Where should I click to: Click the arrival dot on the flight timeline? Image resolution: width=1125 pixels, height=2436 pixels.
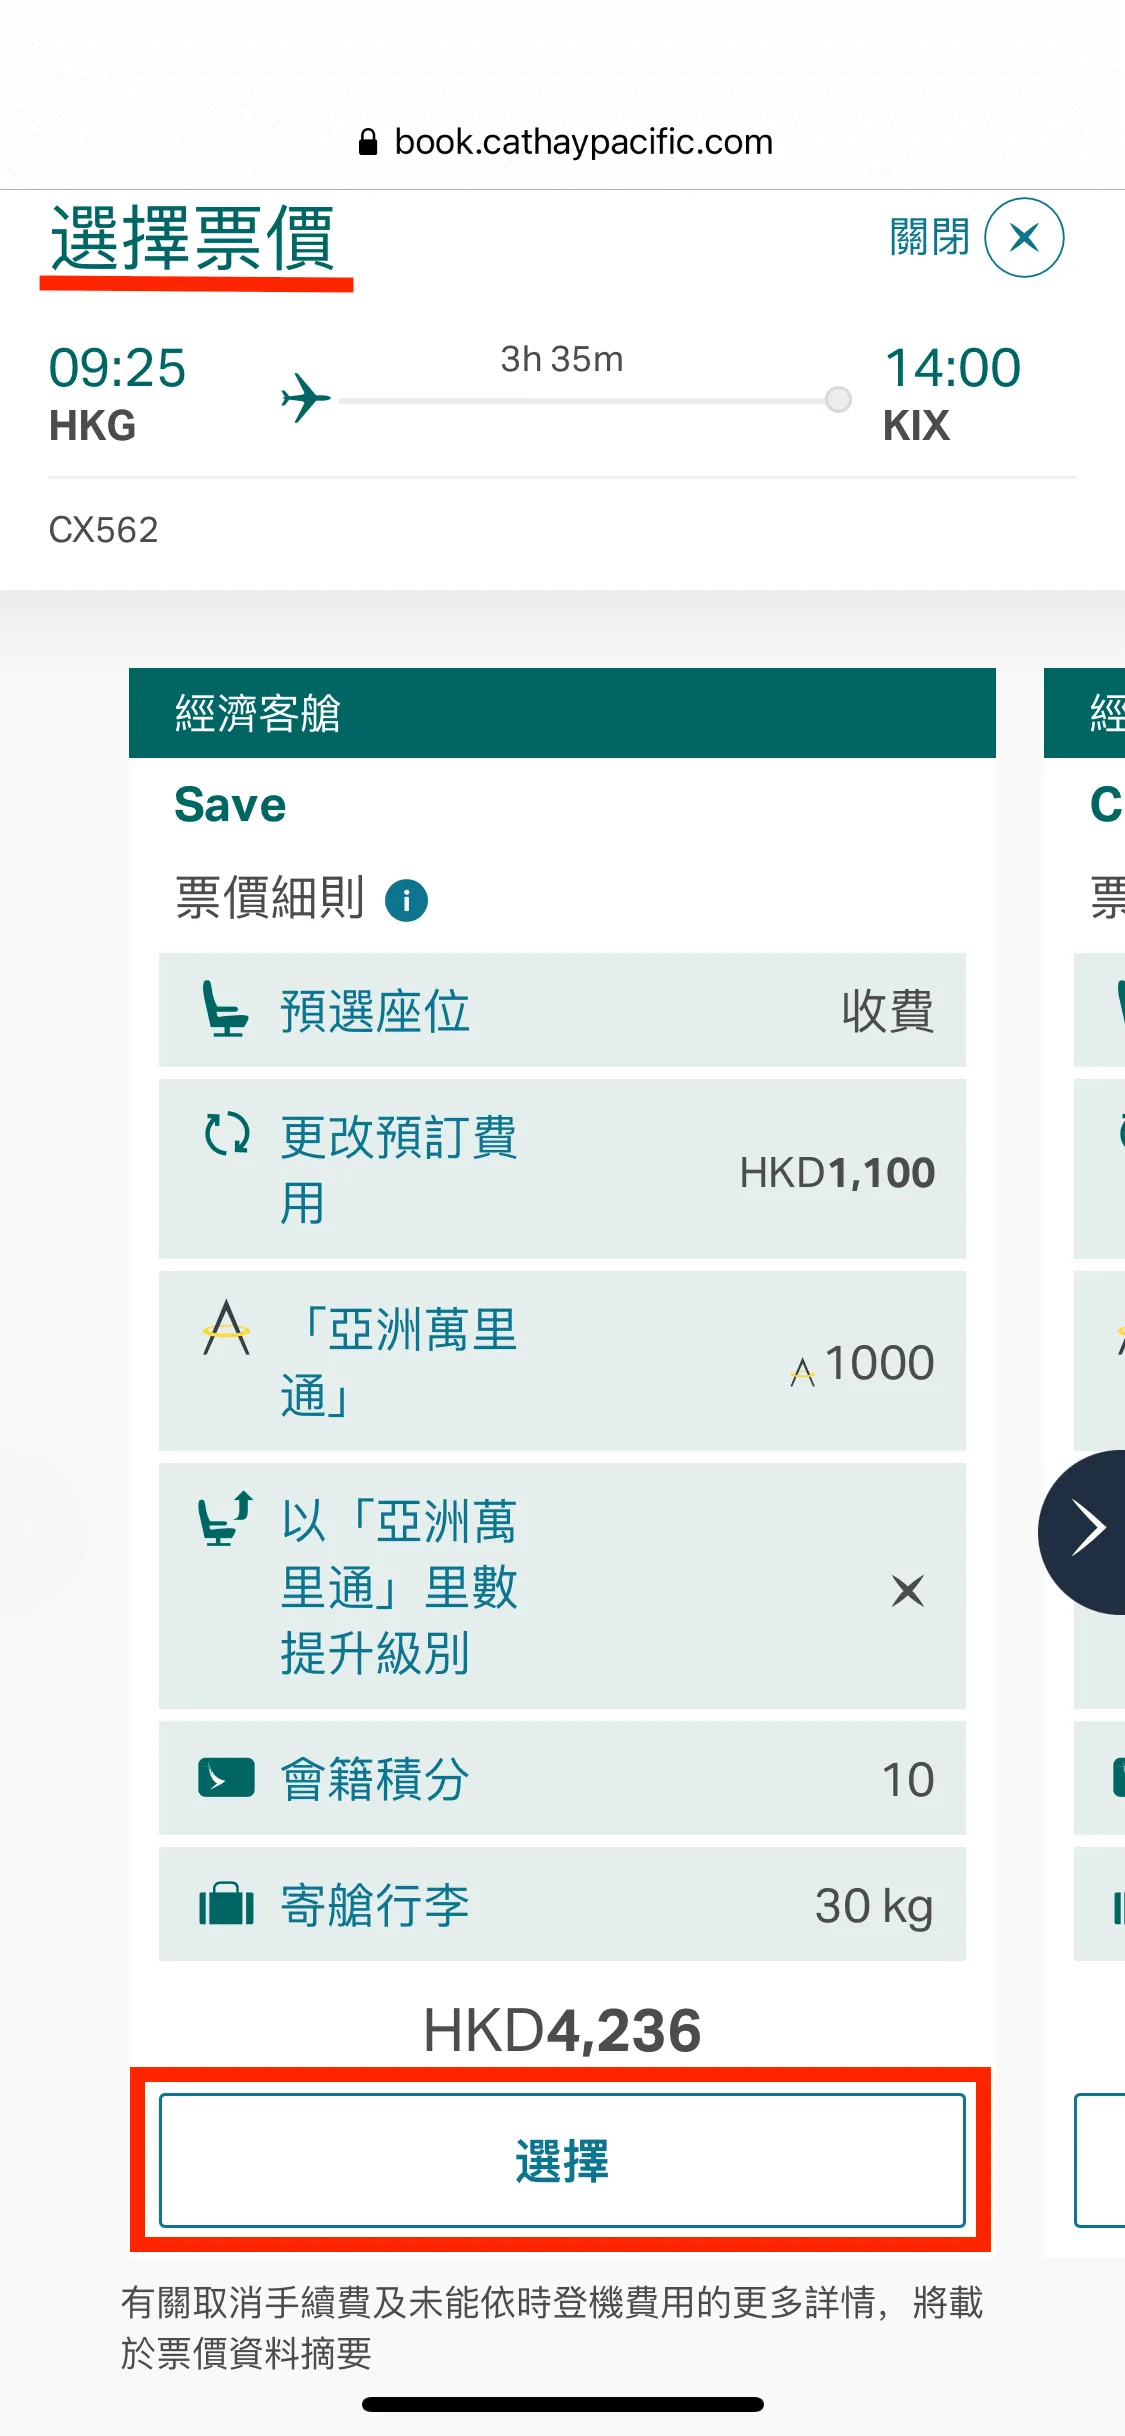tap(838, 400)
